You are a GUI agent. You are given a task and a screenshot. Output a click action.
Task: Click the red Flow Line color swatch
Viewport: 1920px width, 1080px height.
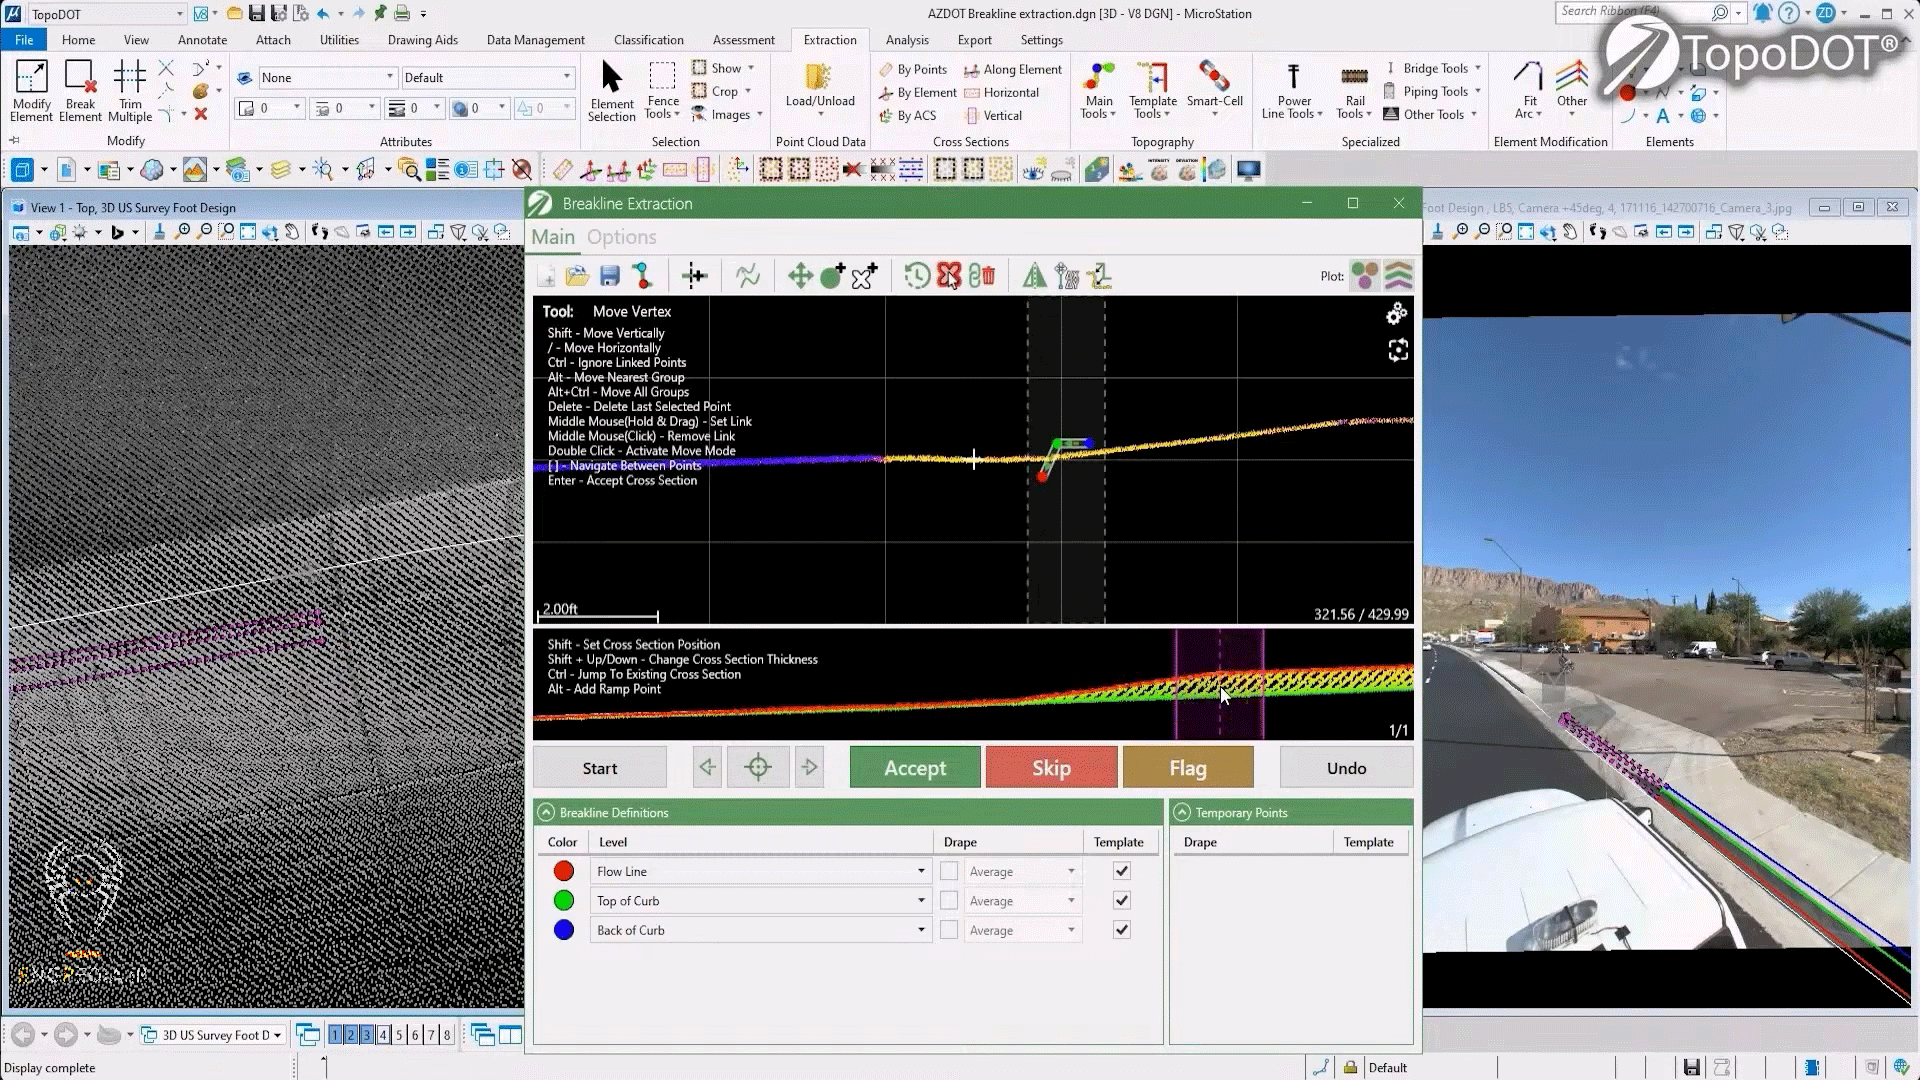(563, 872)
